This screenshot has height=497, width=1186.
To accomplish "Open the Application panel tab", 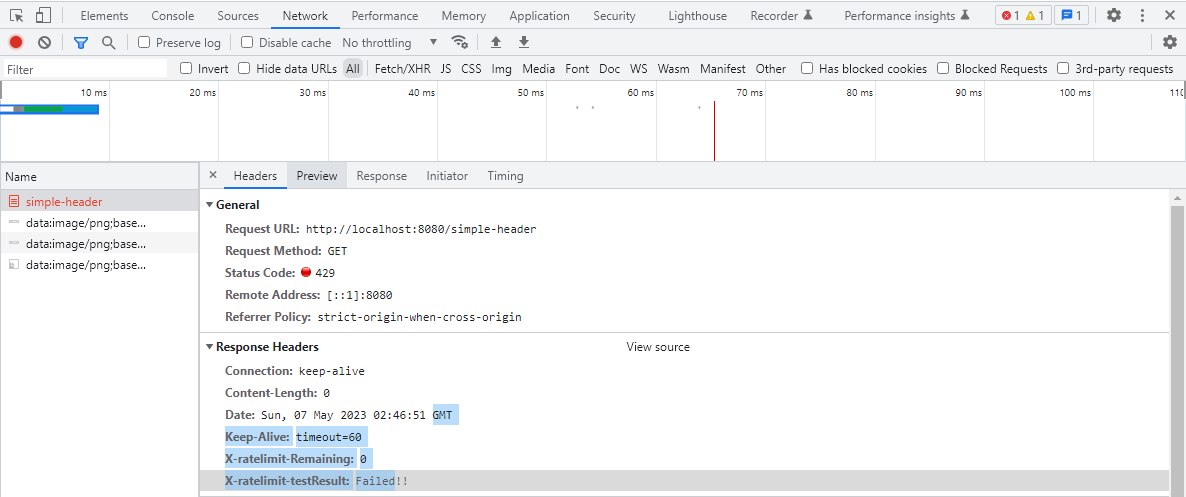I will [x=539, y=16].
